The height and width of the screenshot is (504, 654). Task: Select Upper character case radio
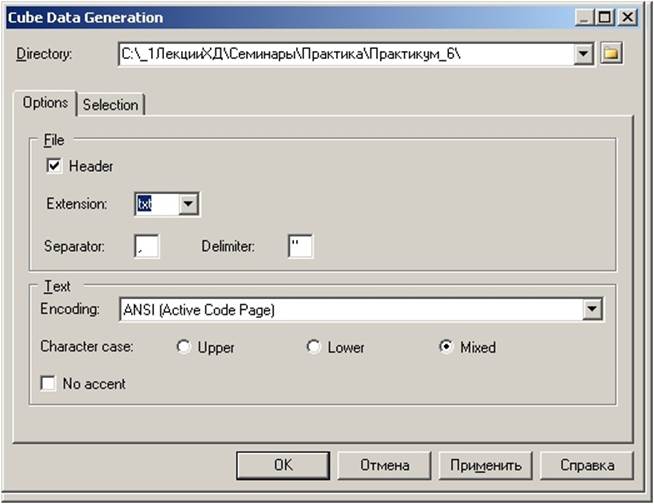(183, 347)
